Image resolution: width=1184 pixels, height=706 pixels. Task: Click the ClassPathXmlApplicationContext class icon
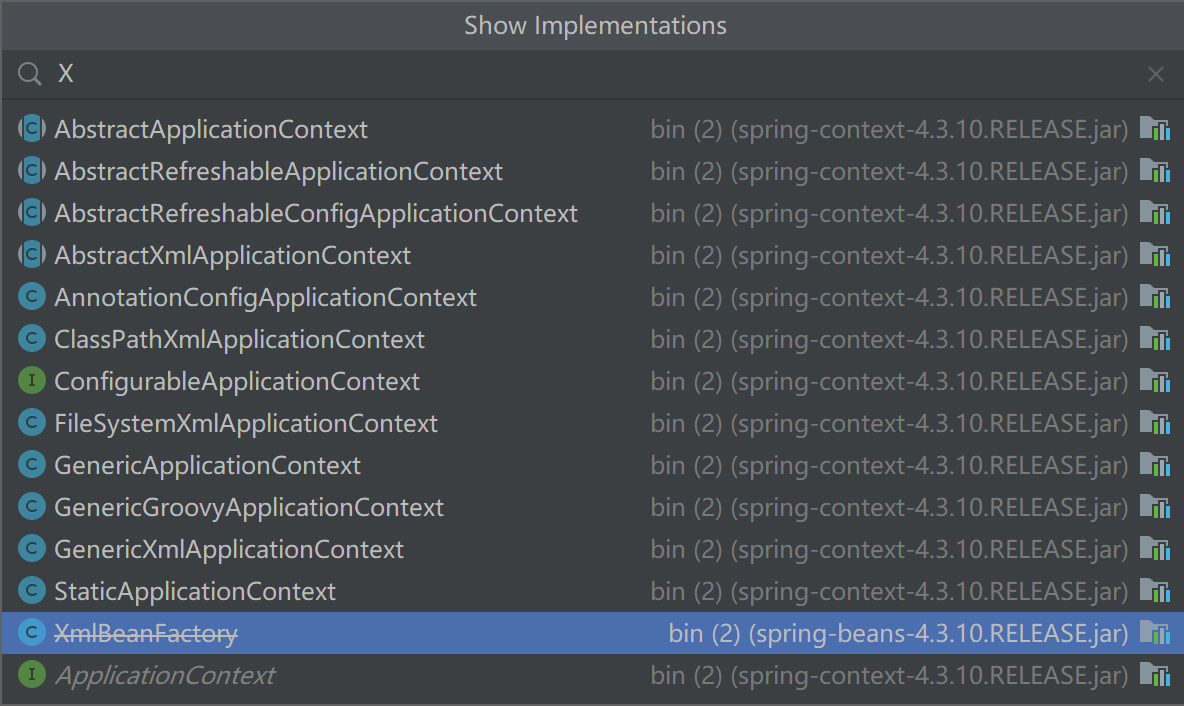tap(32, 339)
